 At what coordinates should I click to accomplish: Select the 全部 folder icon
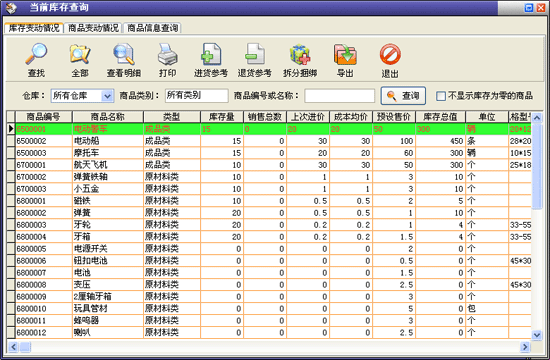tap(80, 54)
